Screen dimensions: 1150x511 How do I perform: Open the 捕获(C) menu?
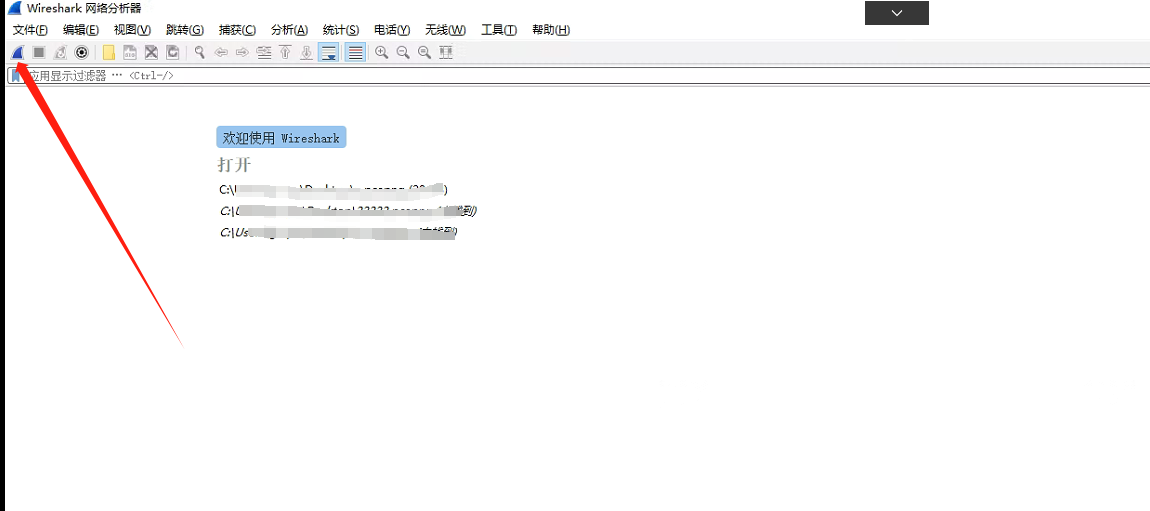[x=238, y=30]
